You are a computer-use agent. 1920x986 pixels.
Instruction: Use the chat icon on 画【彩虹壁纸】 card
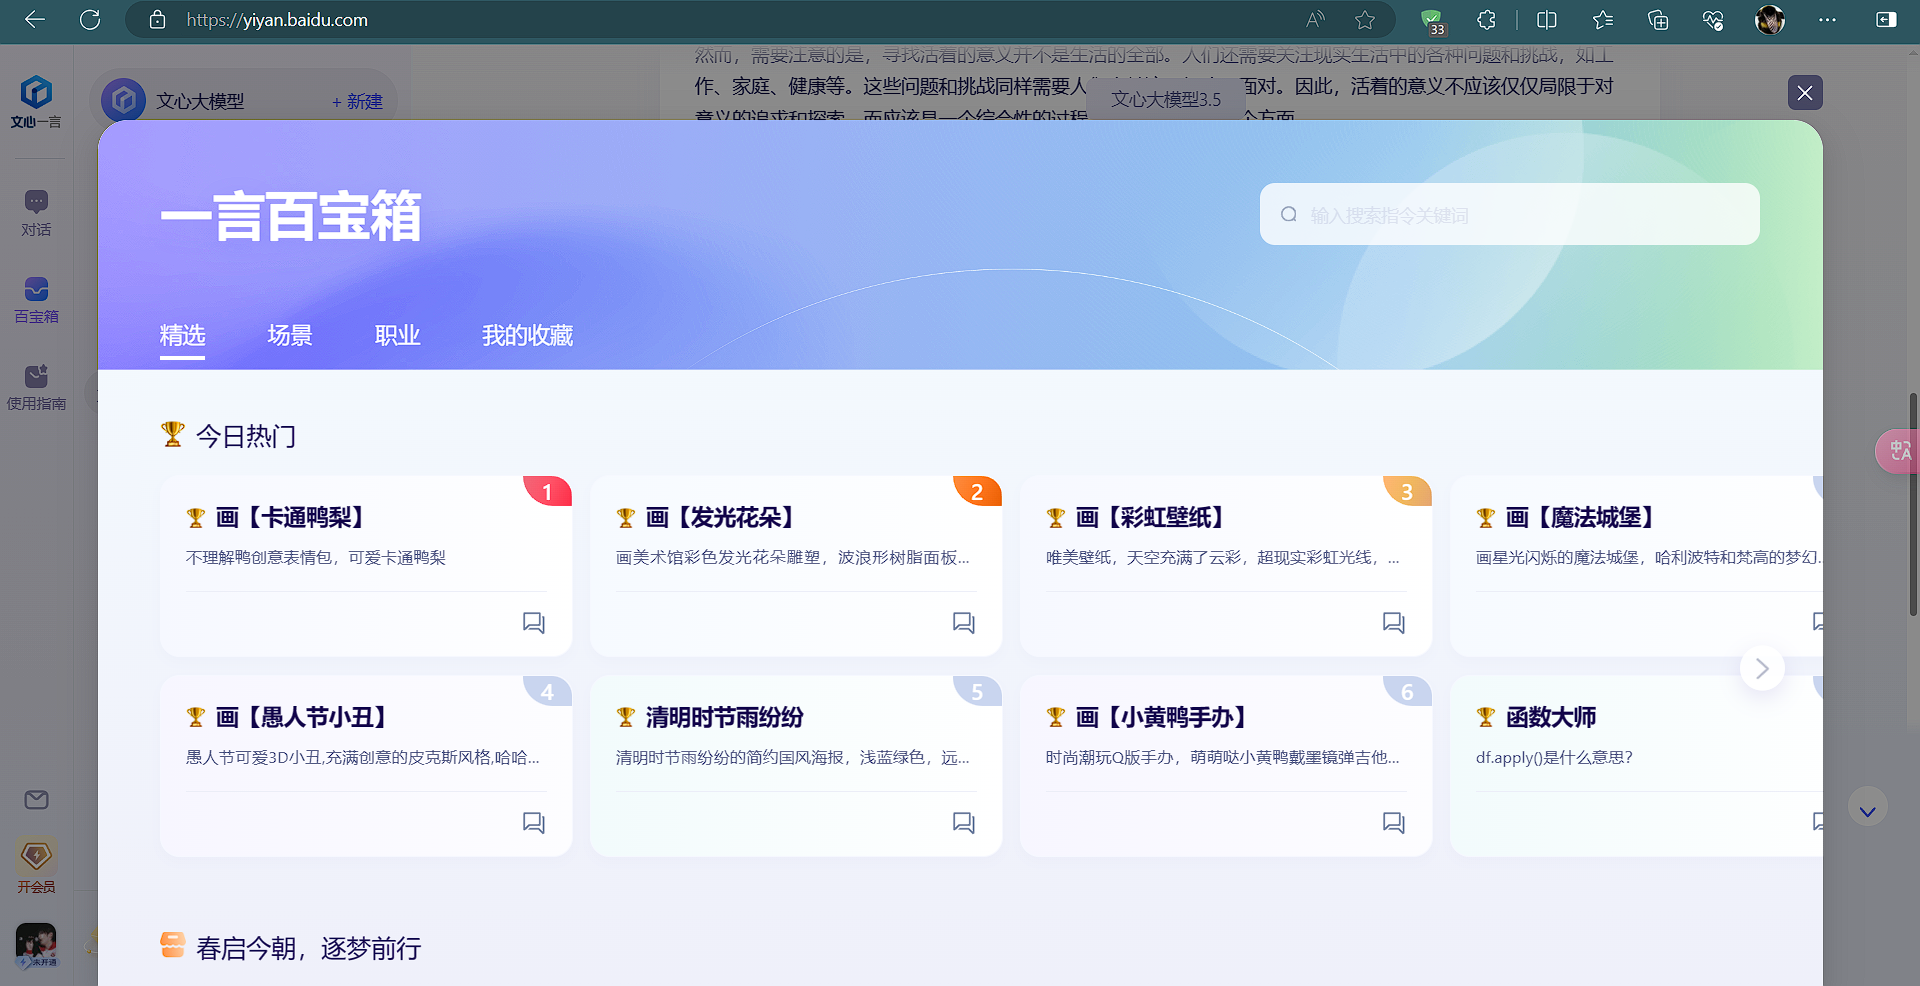[x=1394, y=623]
